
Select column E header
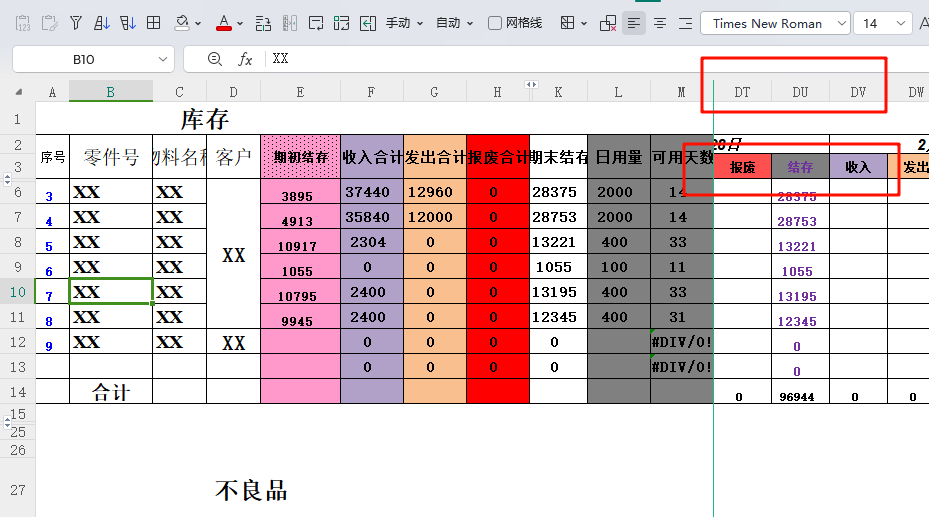pyautogui.click(x=300, y=92)
